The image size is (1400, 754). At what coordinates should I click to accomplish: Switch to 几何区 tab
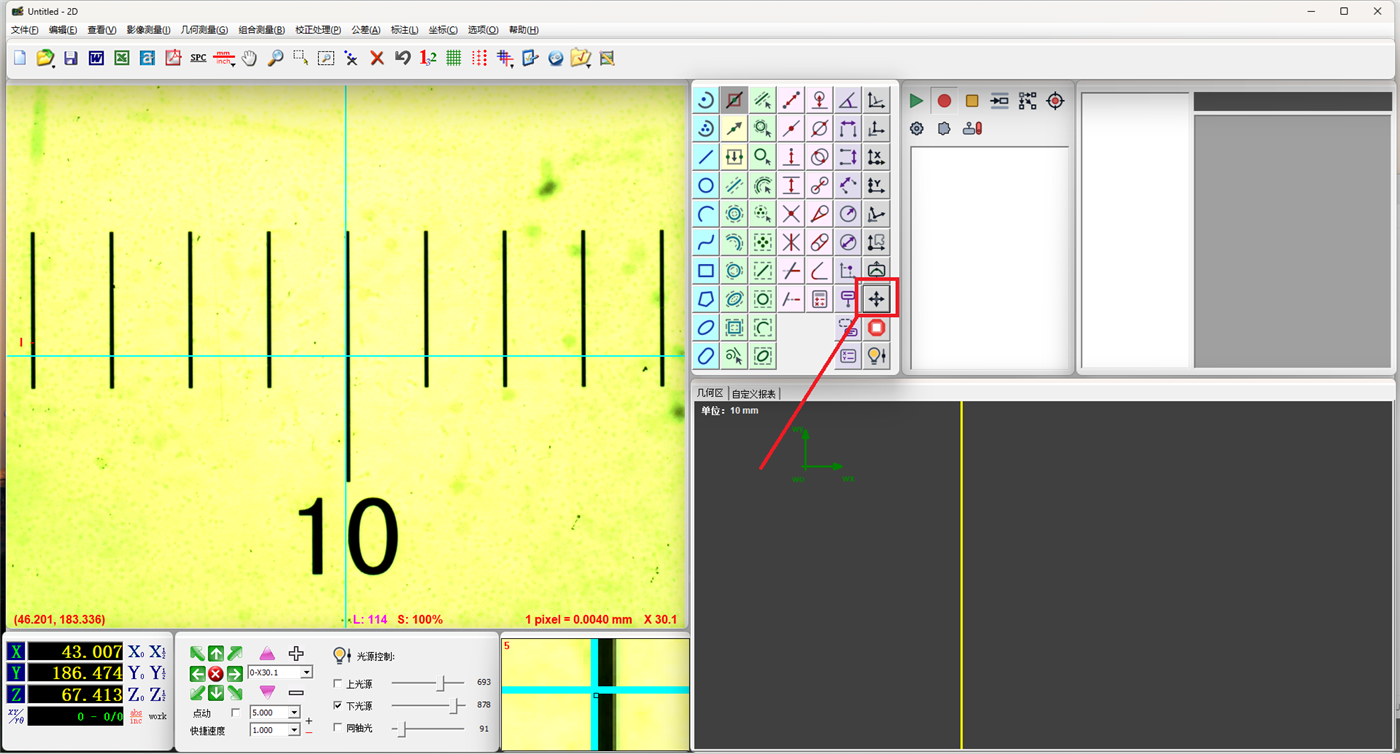tap(710, 394)
